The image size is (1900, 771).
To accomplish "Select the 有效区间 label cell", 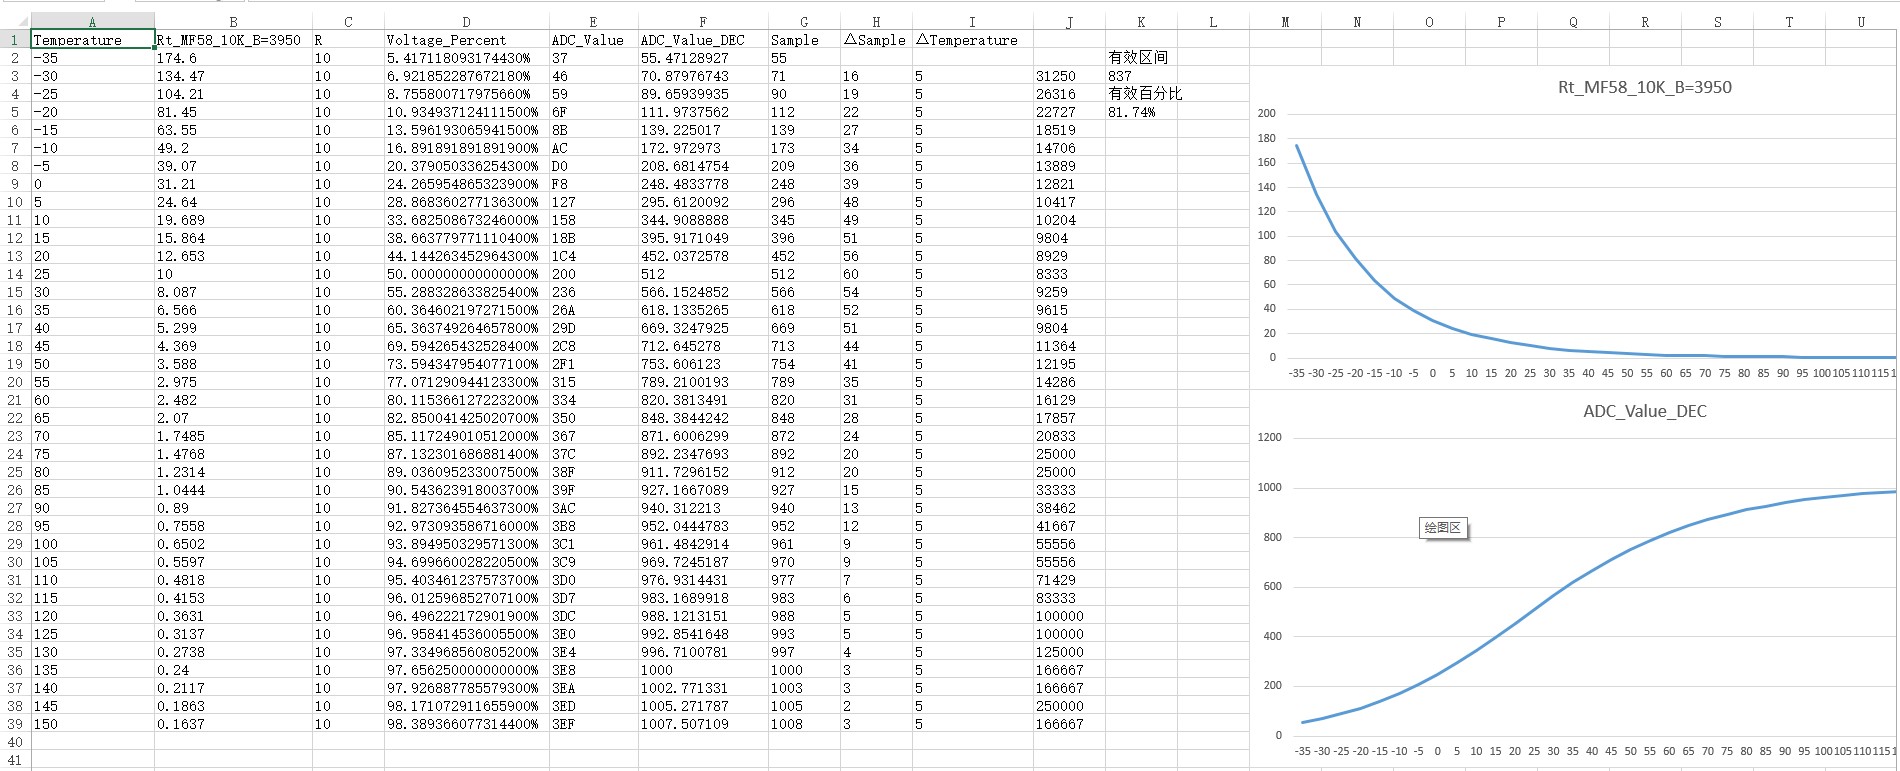I will [x=1141, y=58].
